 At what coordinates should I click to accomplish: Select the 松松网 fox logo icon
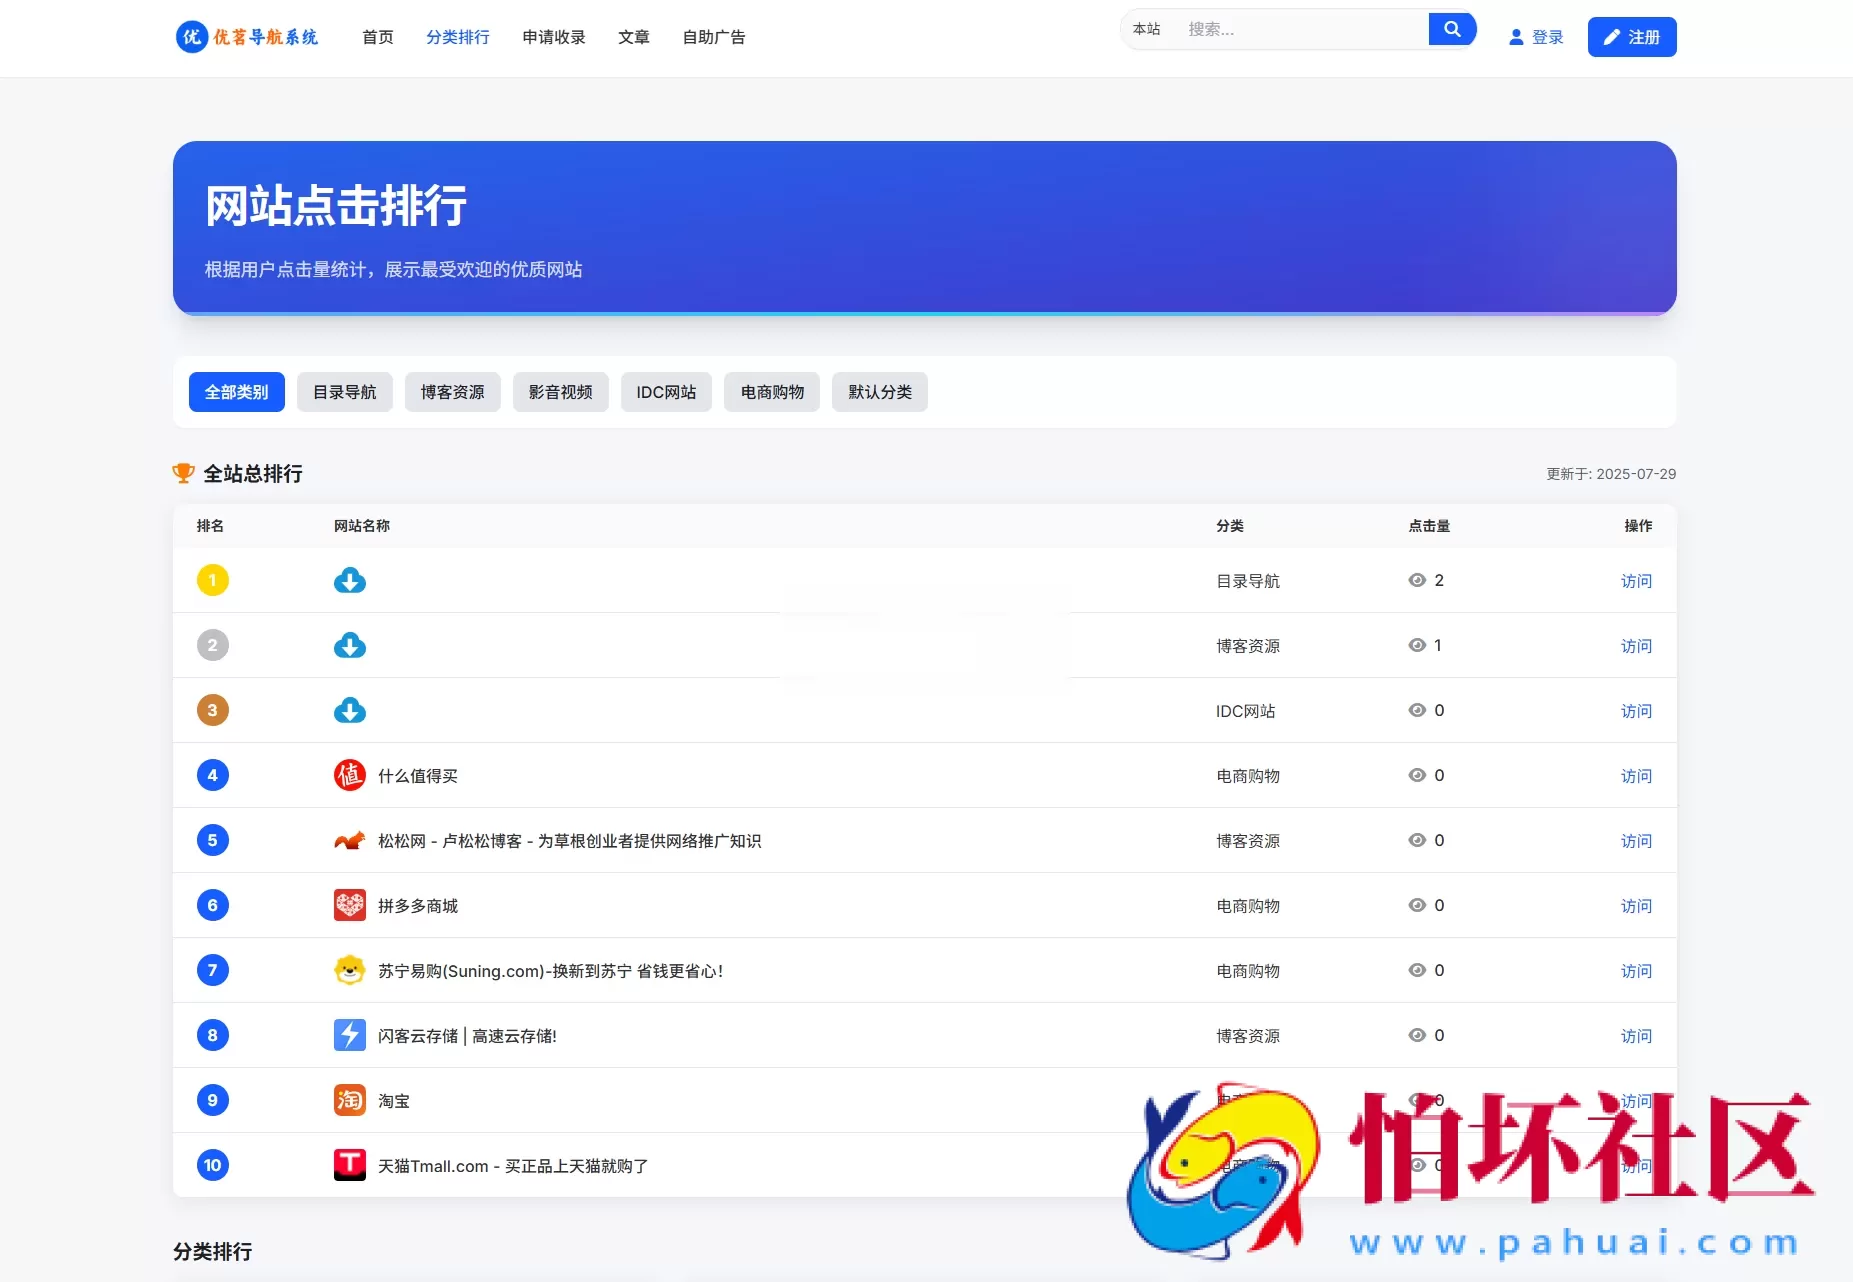tap(349, 840)
